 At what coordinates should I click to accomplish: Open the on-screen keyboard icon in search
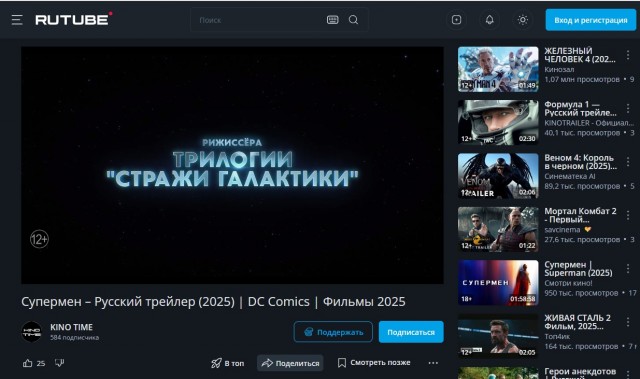coord(333,20)
